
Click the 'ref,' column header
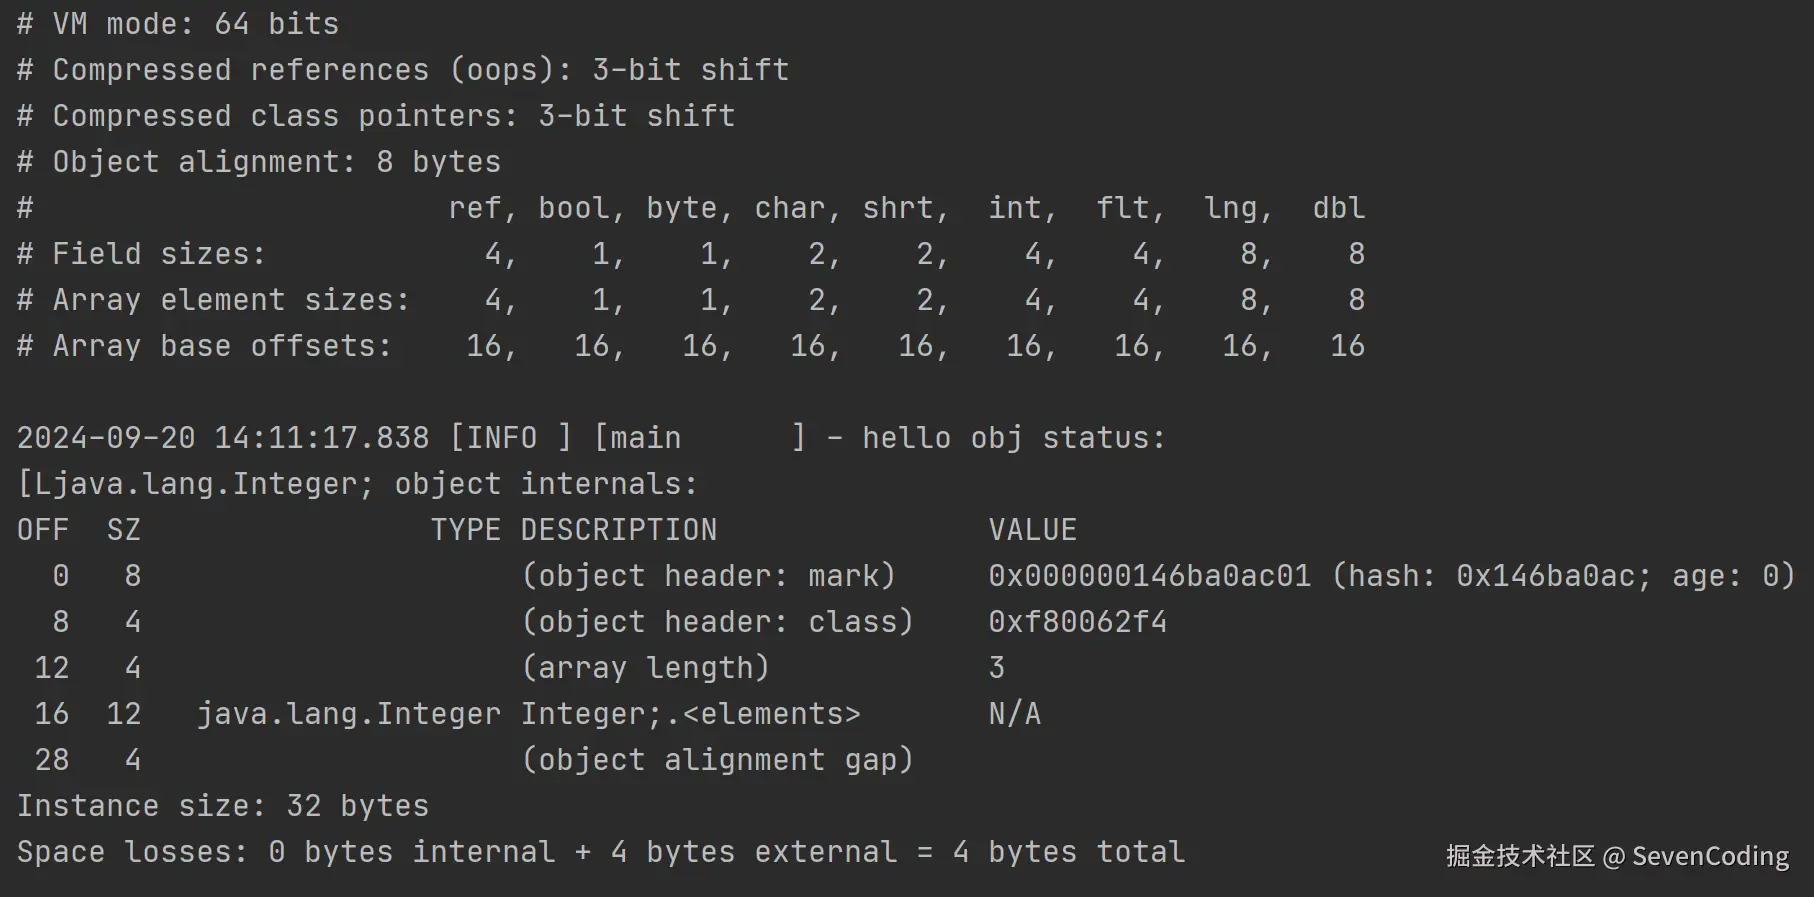[482, 208]
